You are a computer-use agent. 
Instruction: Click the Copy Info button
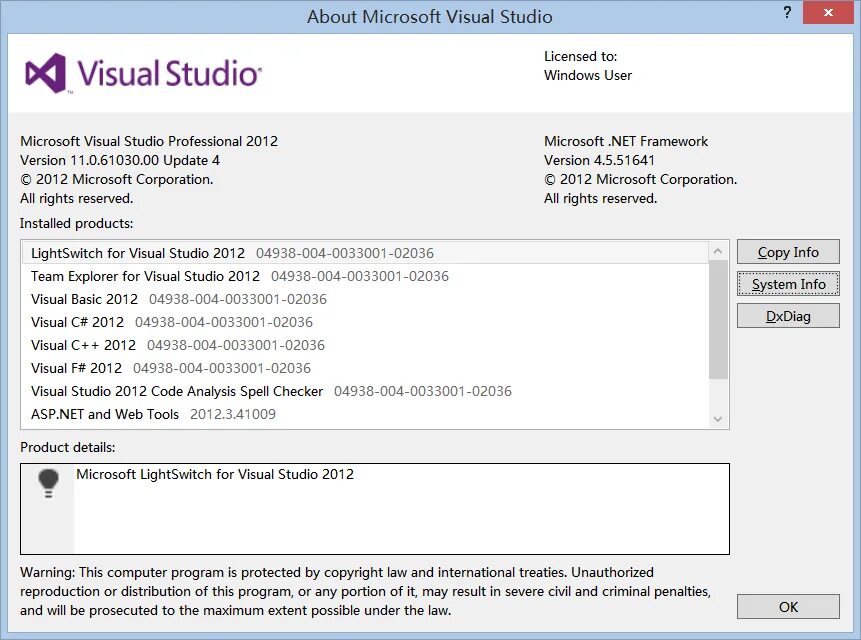(x=788, y=252)
